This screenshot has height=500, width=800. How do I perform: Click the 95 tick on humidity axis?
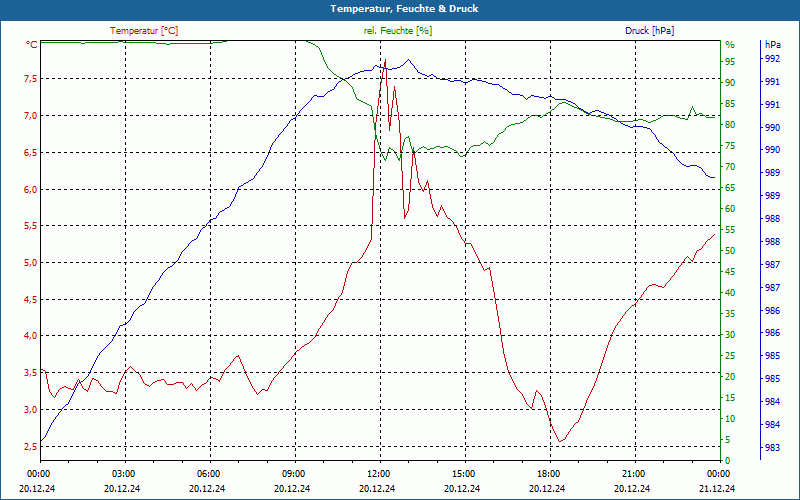[730, 62]
